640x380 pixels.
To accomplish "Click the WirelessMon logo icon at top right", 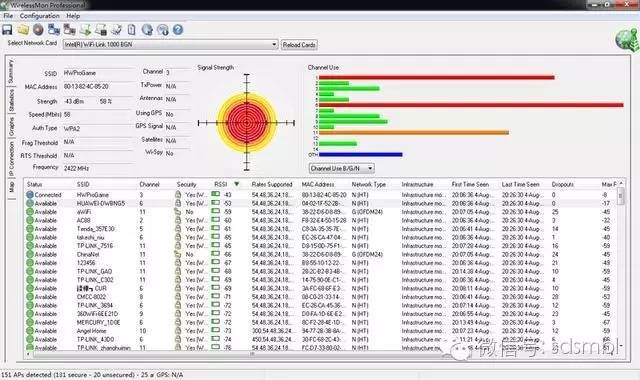I will point(627,40).
